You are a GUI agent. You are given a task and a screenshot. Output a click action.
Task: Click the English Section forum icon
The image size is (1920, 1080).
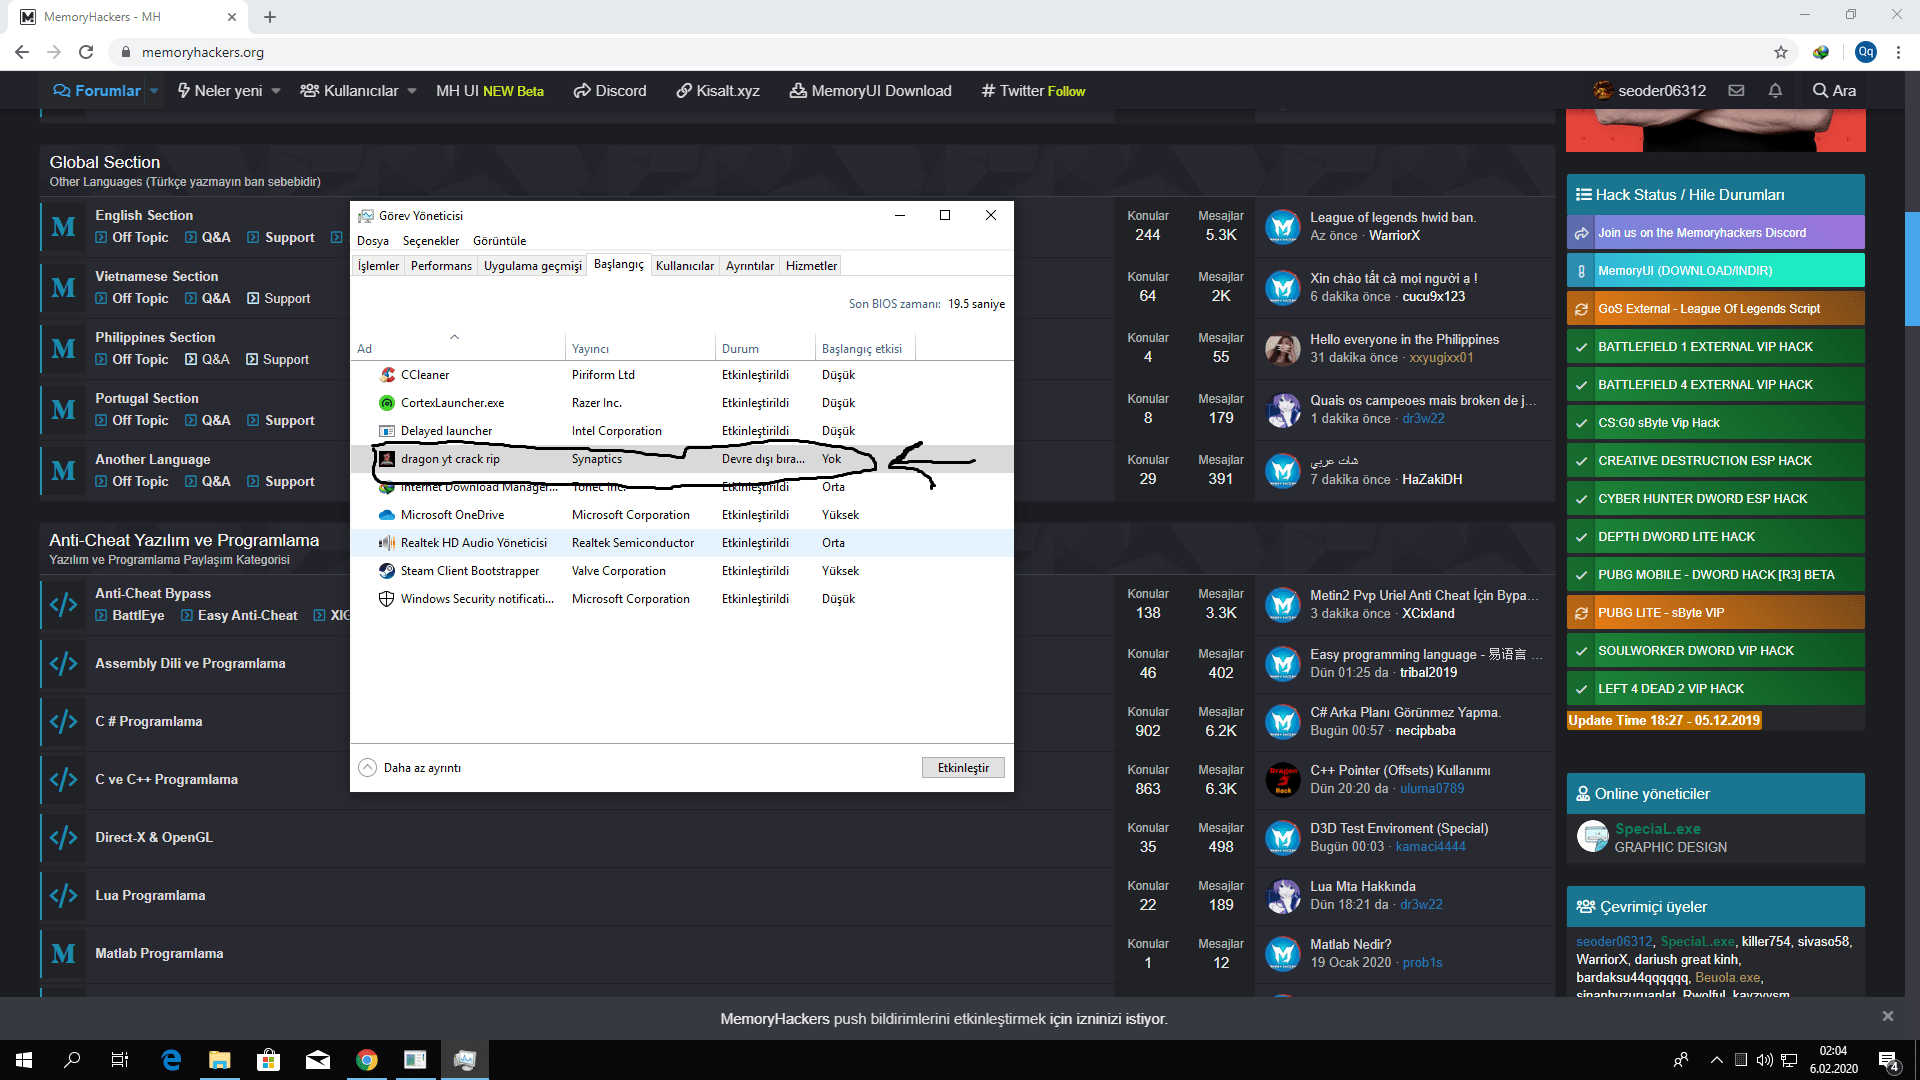click(63, 227)
